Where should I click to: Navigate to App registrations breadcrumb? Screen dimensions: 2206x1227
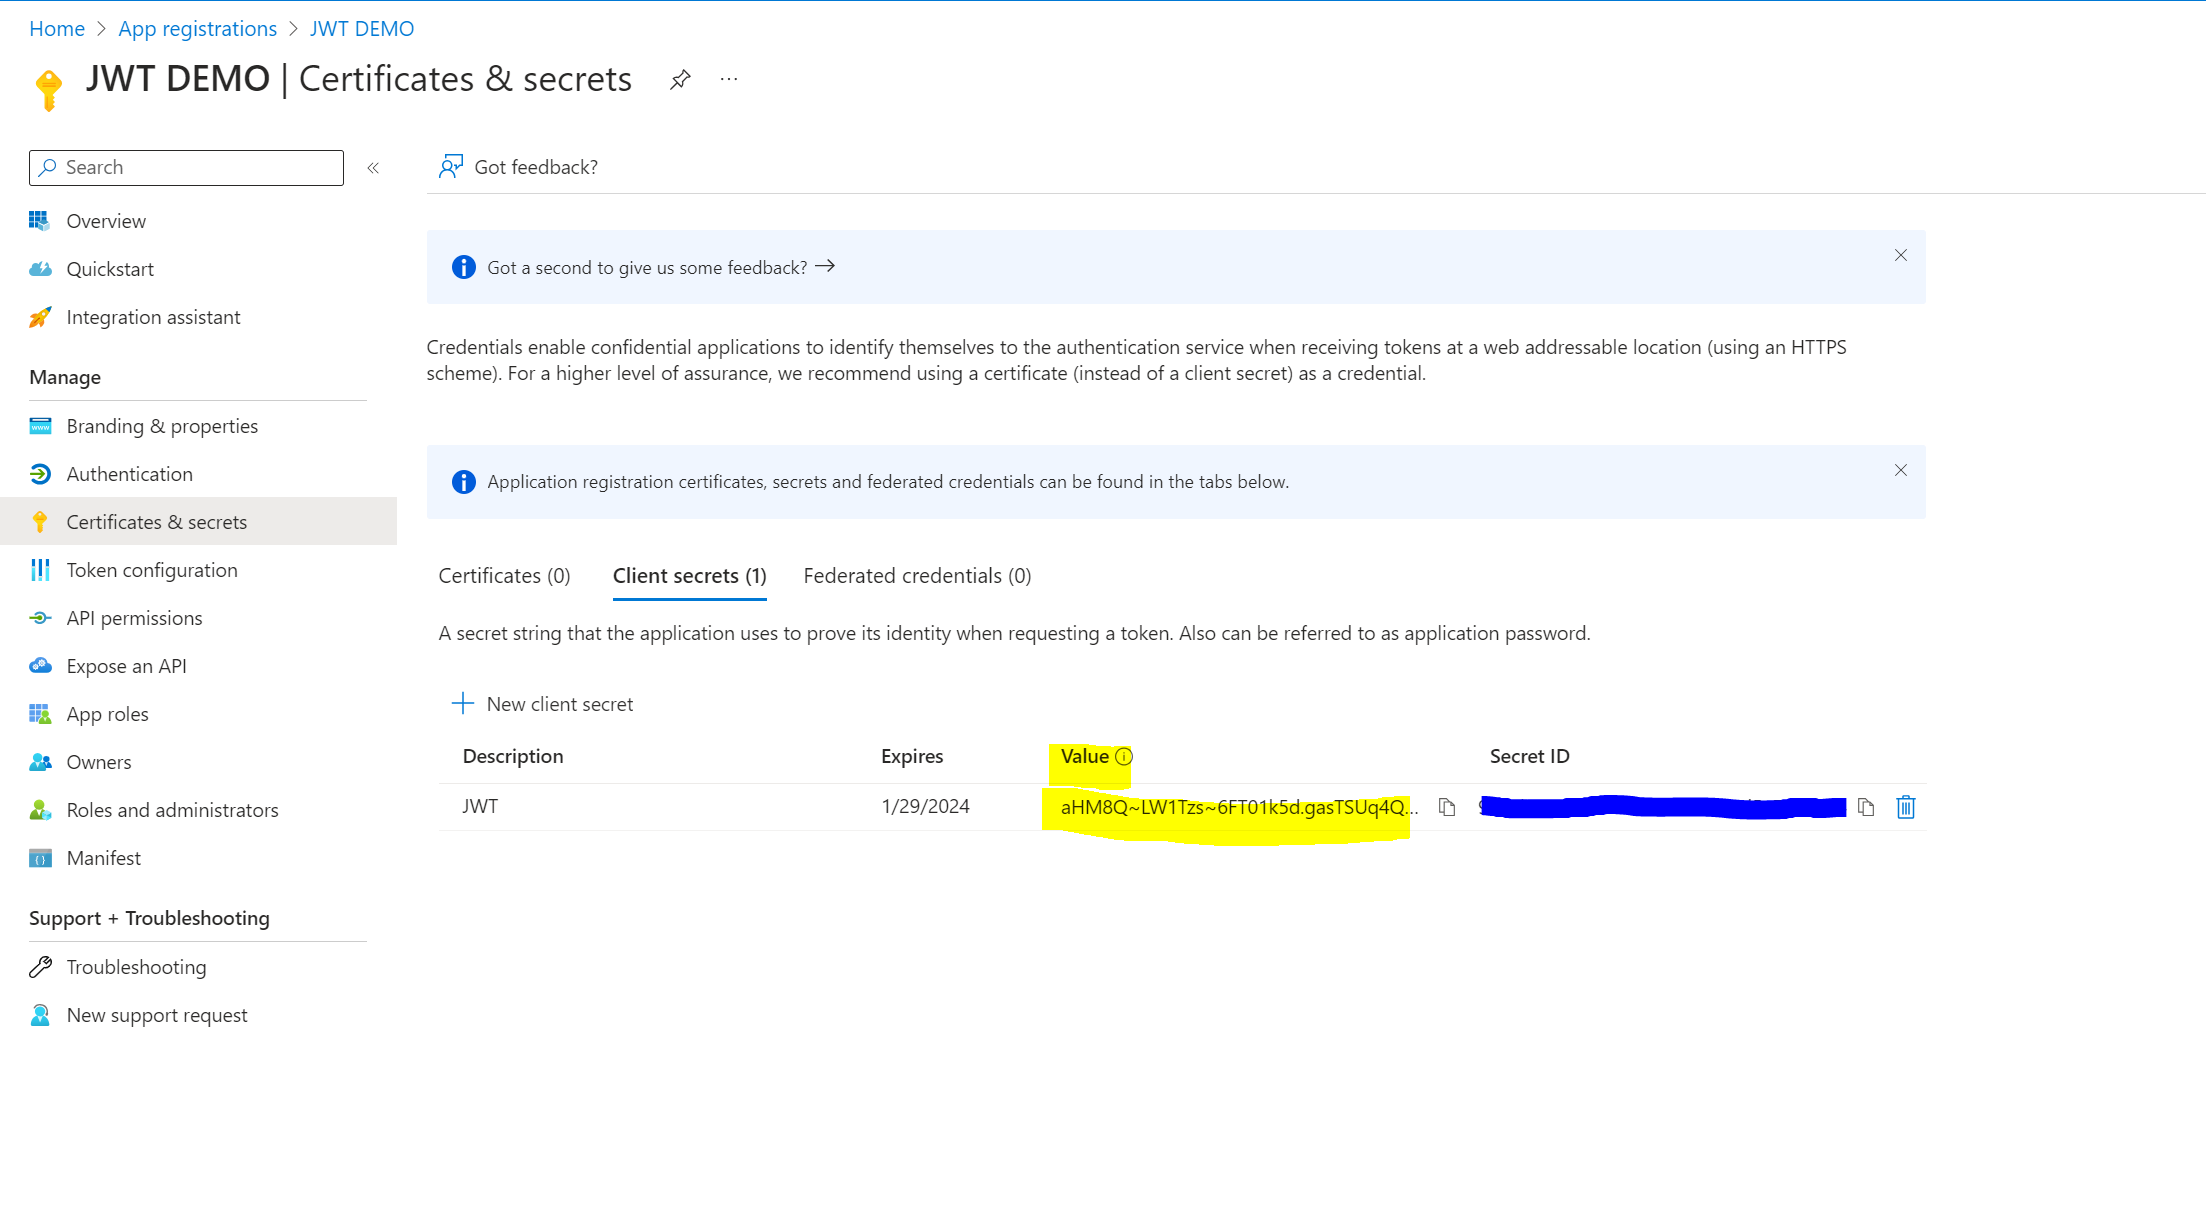coord(197,28)
